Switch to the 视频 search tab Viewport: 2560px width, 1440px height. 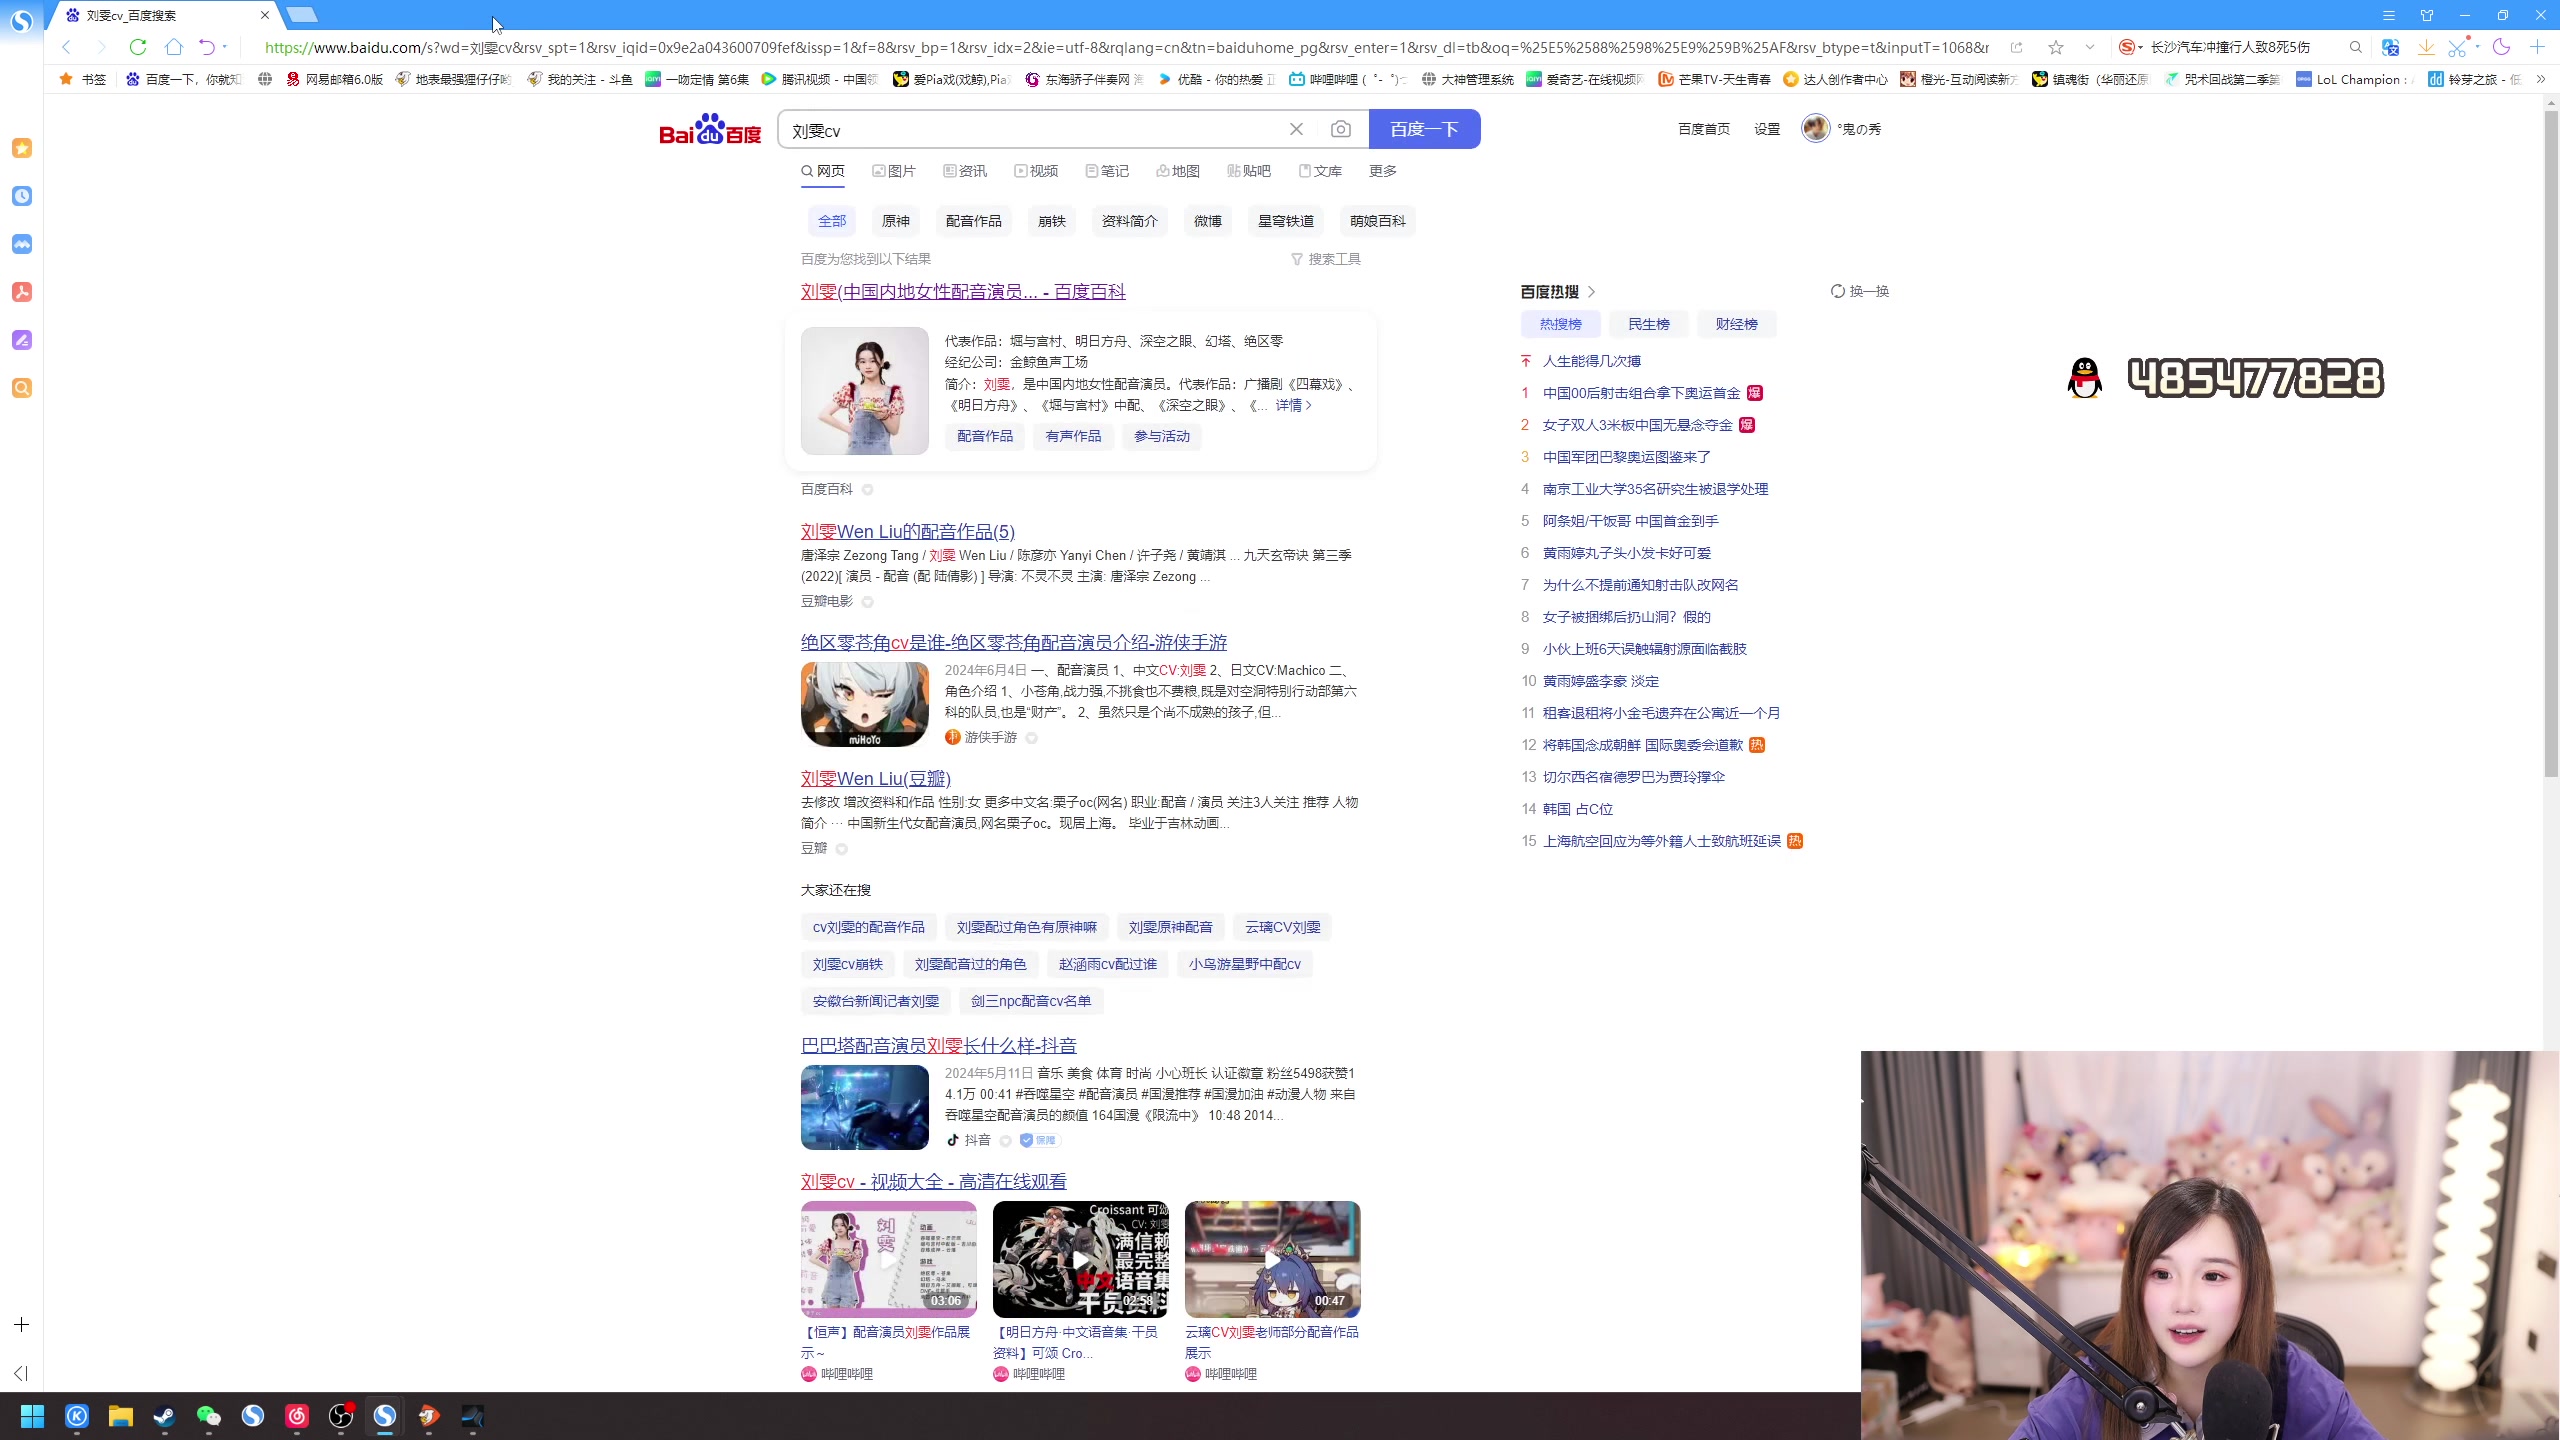click(1036, 171)
